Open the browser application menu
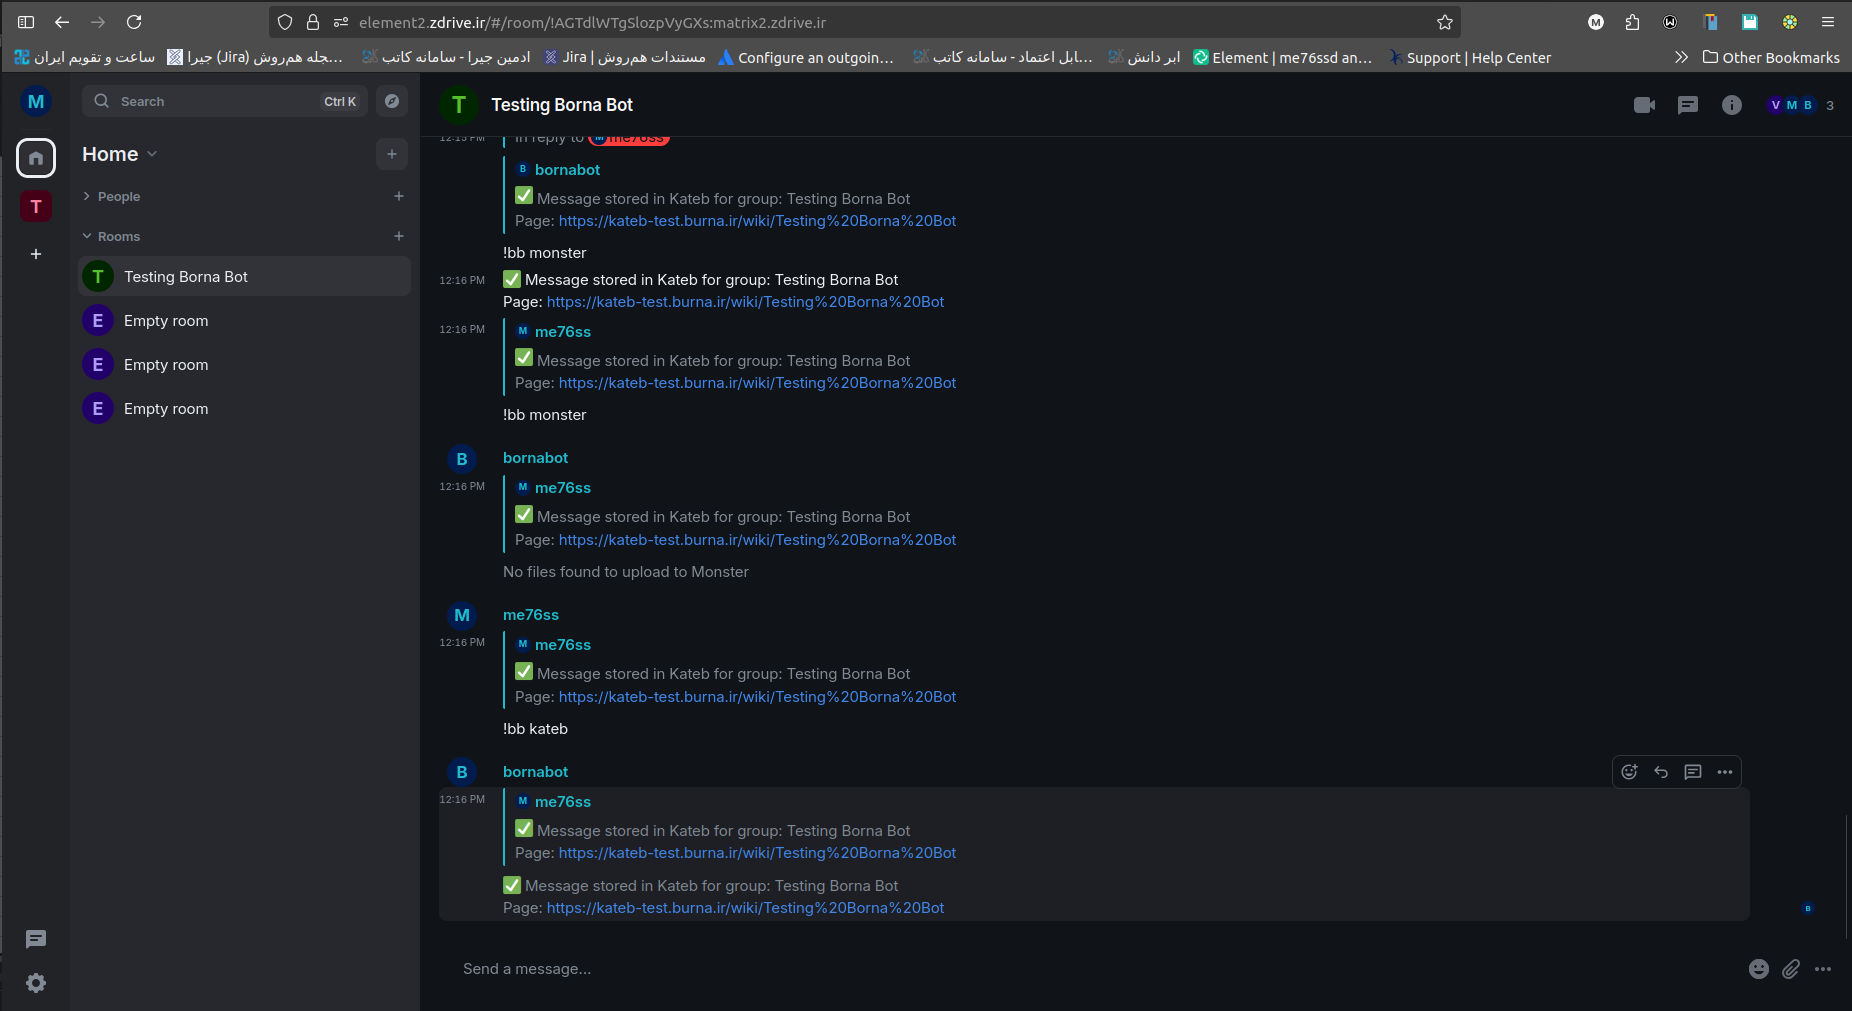 (x=1828, y=22)
